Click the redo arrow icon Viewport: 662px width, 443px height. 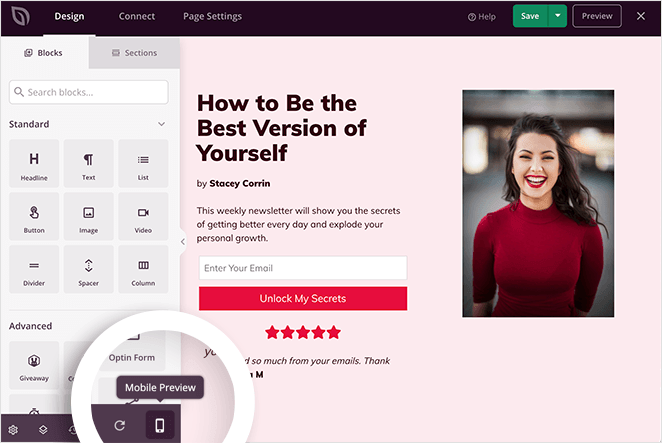[x=119, y=425]
